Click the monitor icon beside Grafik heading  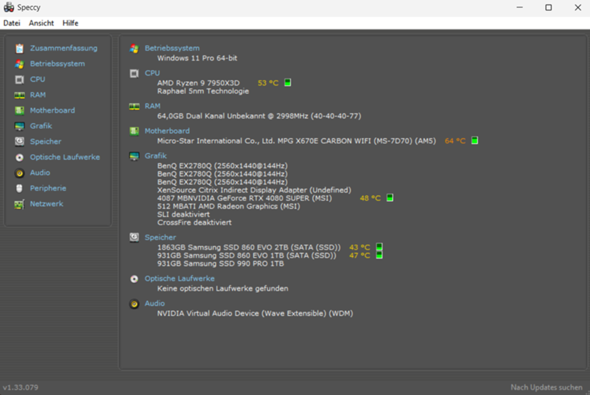point(134,156)
